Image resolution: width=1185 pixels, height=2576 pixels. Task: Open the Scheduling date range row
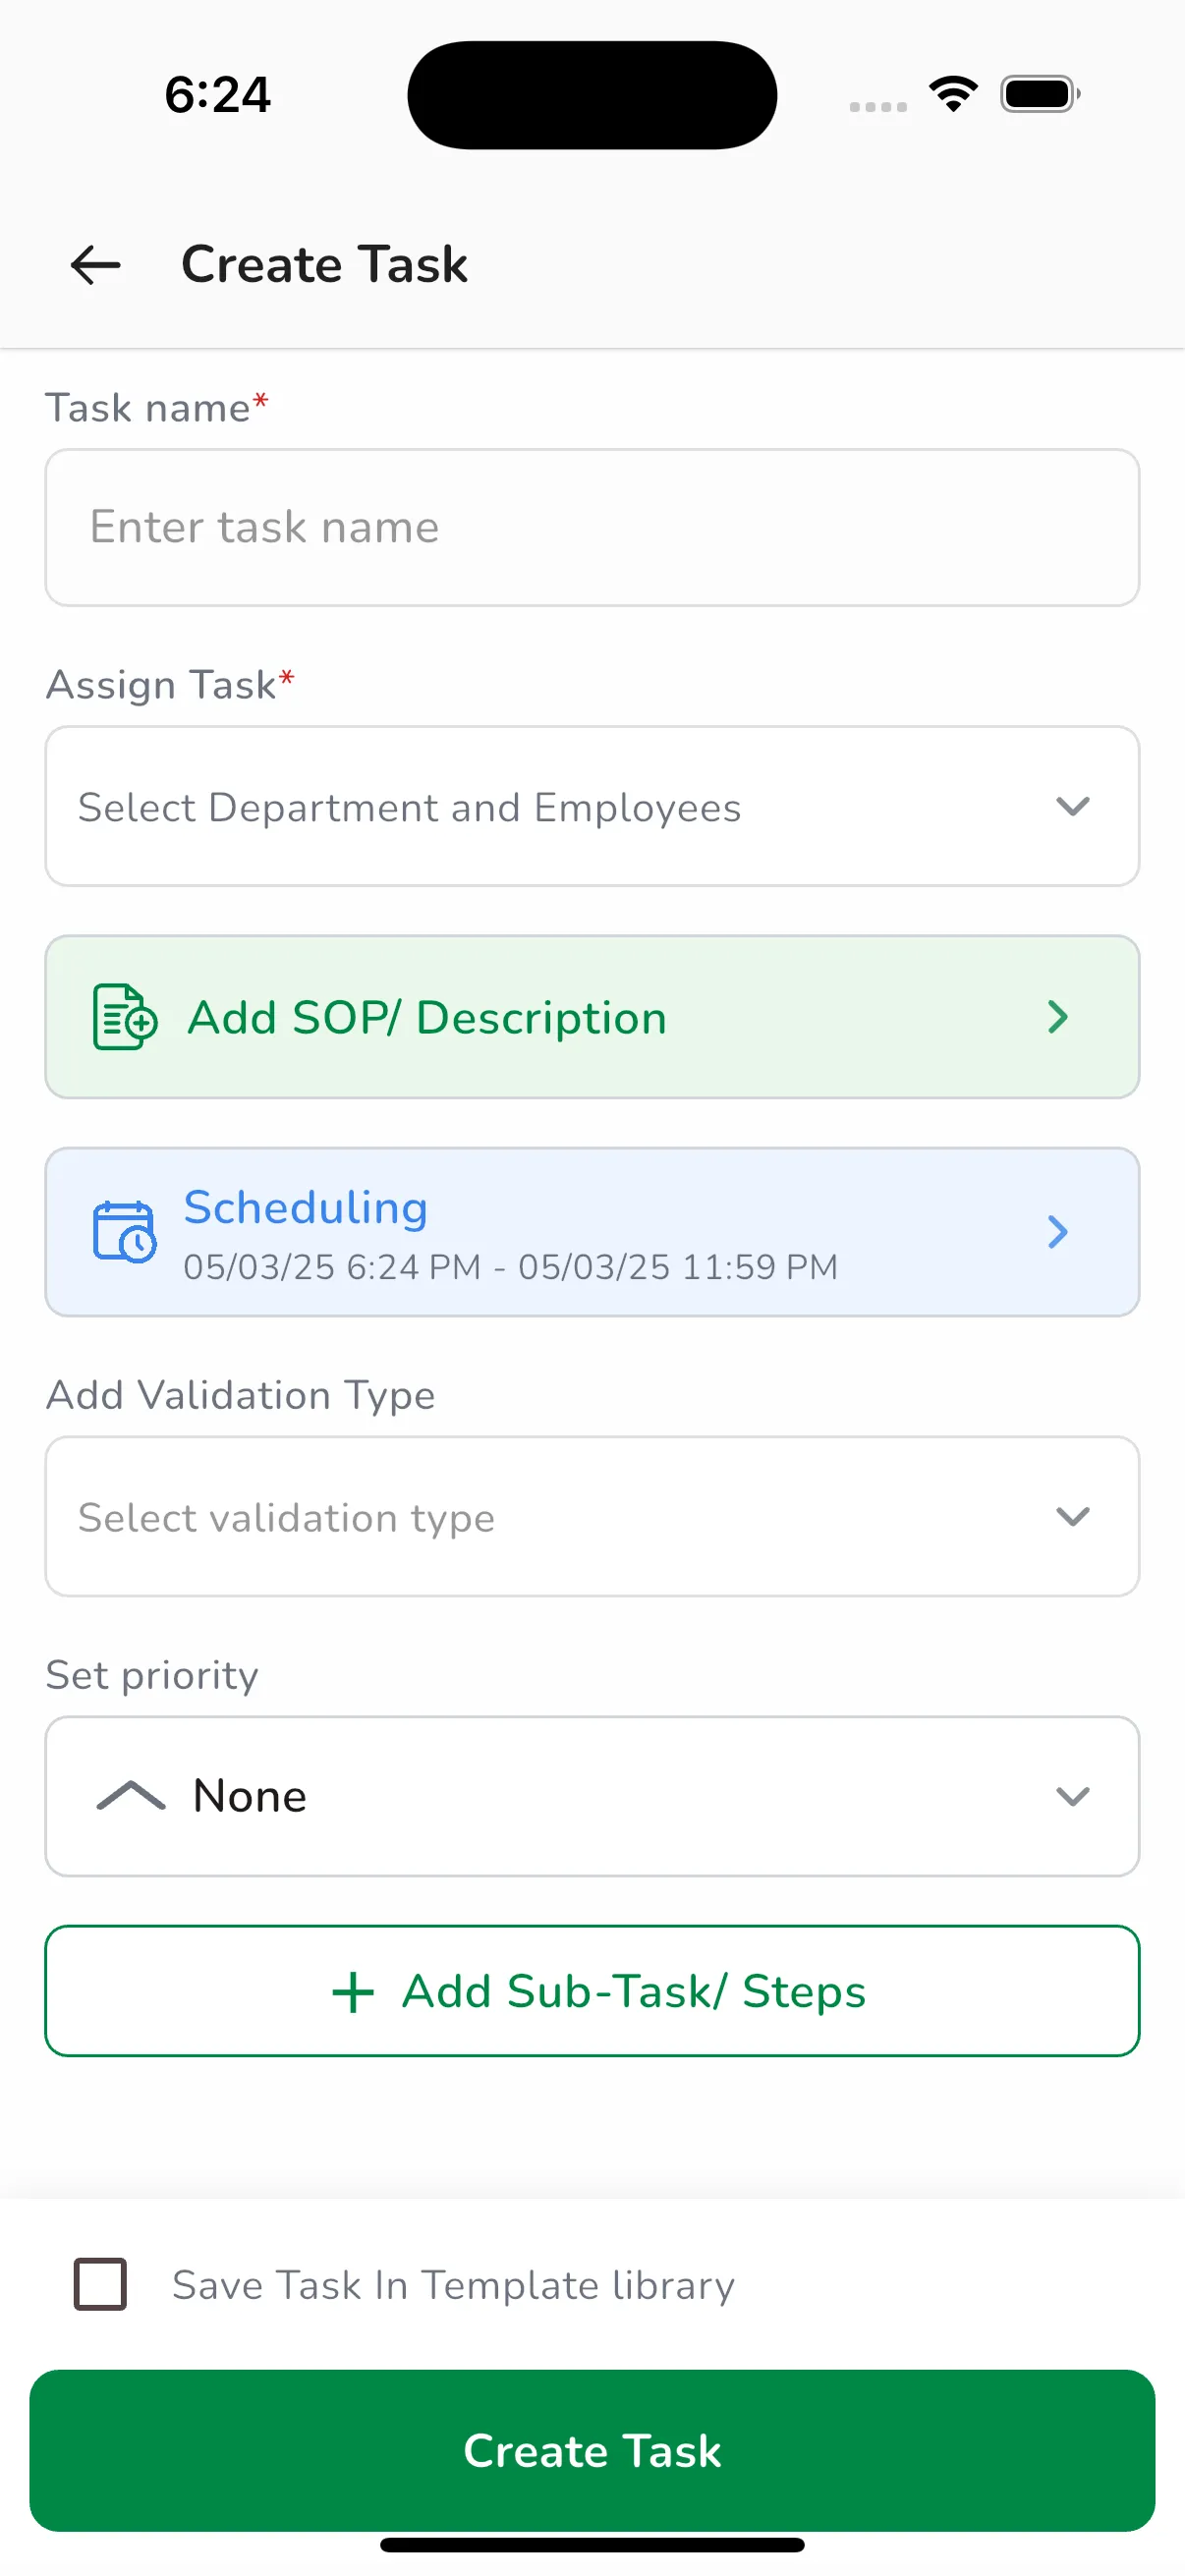click(510, 1267)
